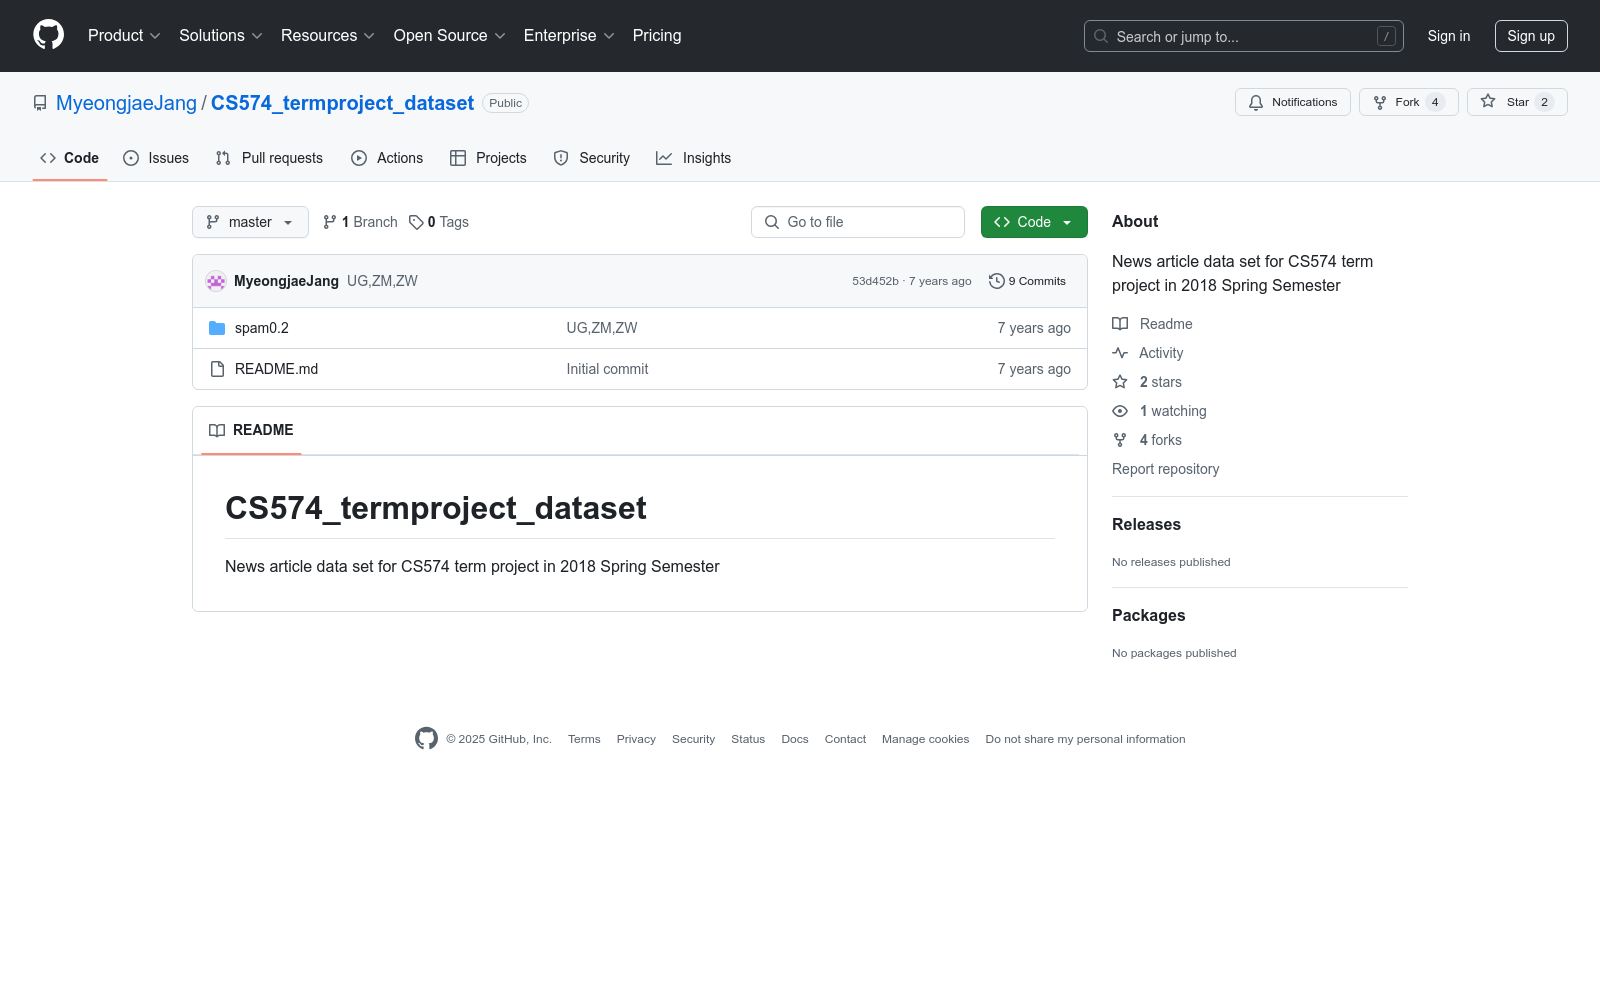Image resolution: width=1600 pixels, height=1000 pixels.
Task: Focus the Search or jump to field
Action: [x=1243, y=36]
